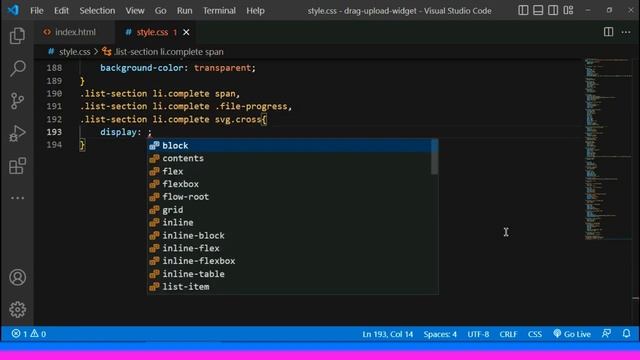
Task: Open the Edit menu
Action: click(61, 11)
